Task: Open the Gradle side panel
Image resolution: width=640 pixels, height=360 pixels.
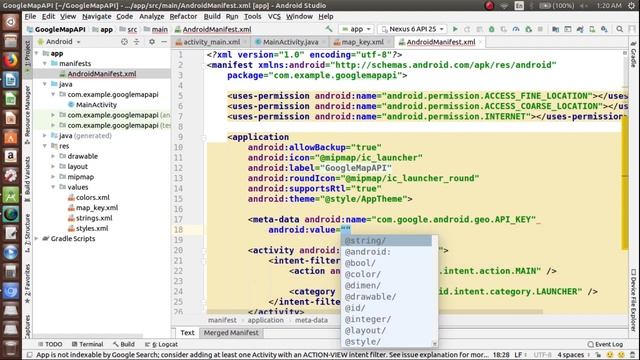Action: pyautogui.click(x=633, y=55)
